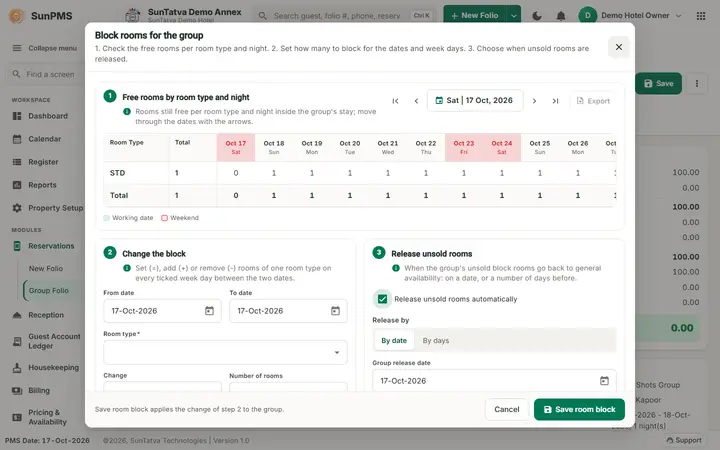
Task: Select the By days tab
Action: click(x=436, y=341)
